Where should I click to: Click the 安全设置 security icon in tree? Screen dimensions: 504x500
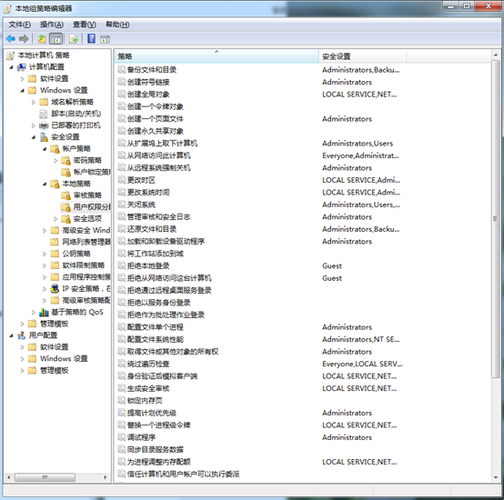(44, 137)
